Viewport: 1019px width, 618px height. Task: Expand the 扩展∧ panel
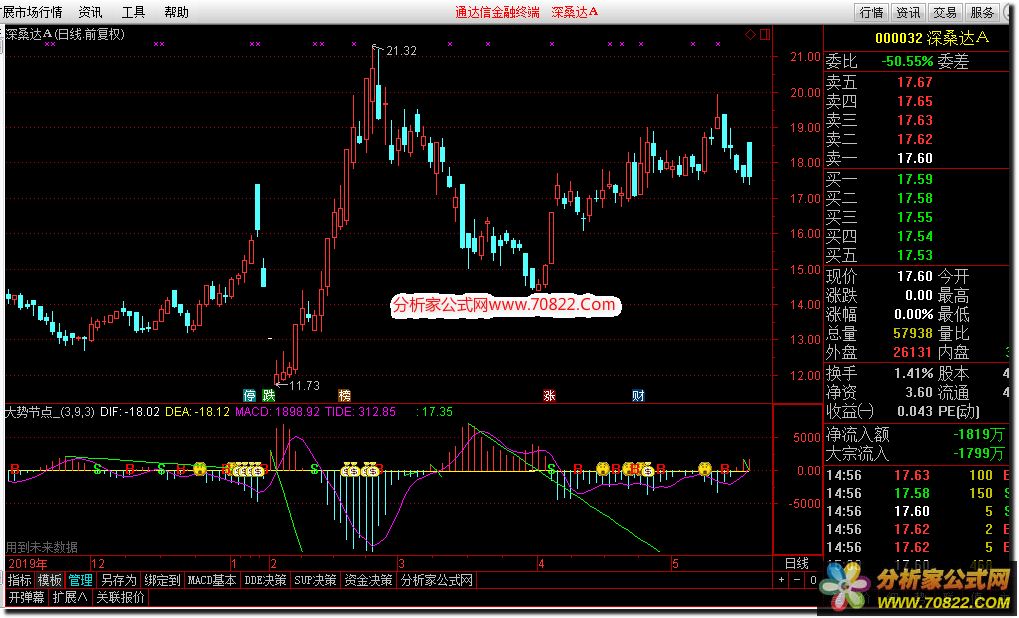pos(70,597)
